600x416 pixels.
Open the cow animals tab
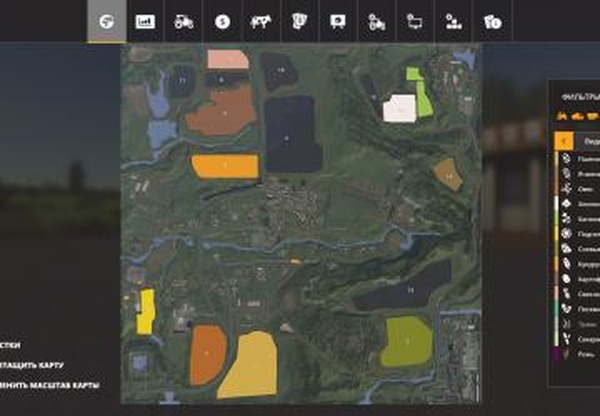tap(261, 21)
